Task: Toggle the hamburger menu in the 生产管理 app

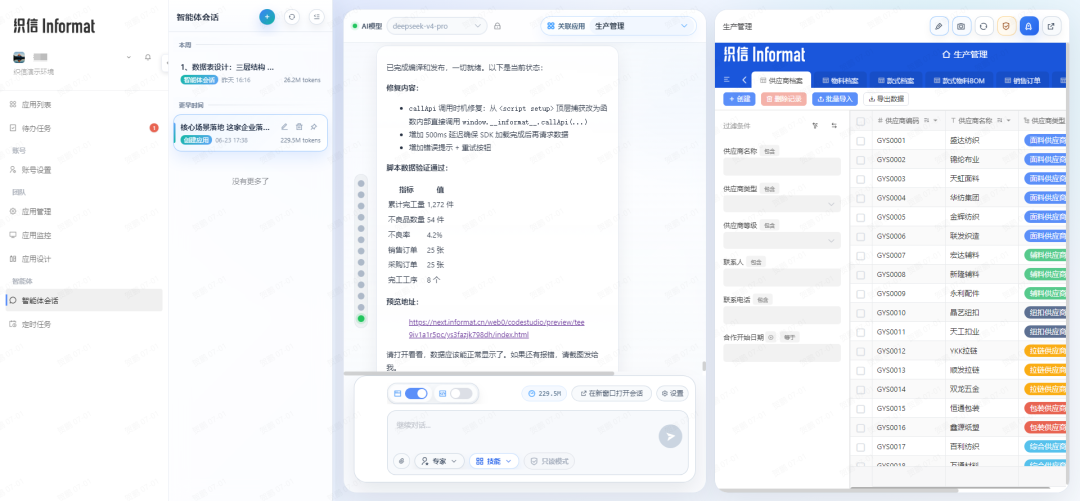Action: [727, 80]
